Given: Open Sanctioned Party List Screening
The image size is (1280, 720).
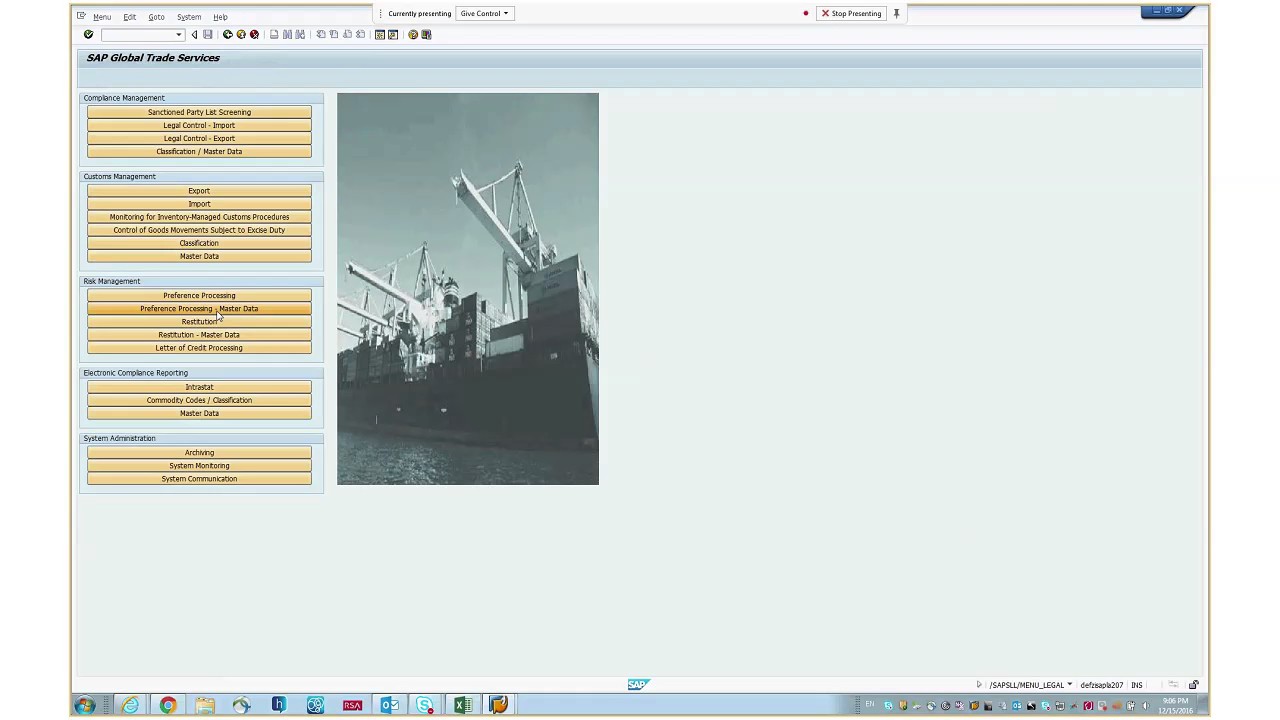Looking at the screenshot, I should point(199,112).
